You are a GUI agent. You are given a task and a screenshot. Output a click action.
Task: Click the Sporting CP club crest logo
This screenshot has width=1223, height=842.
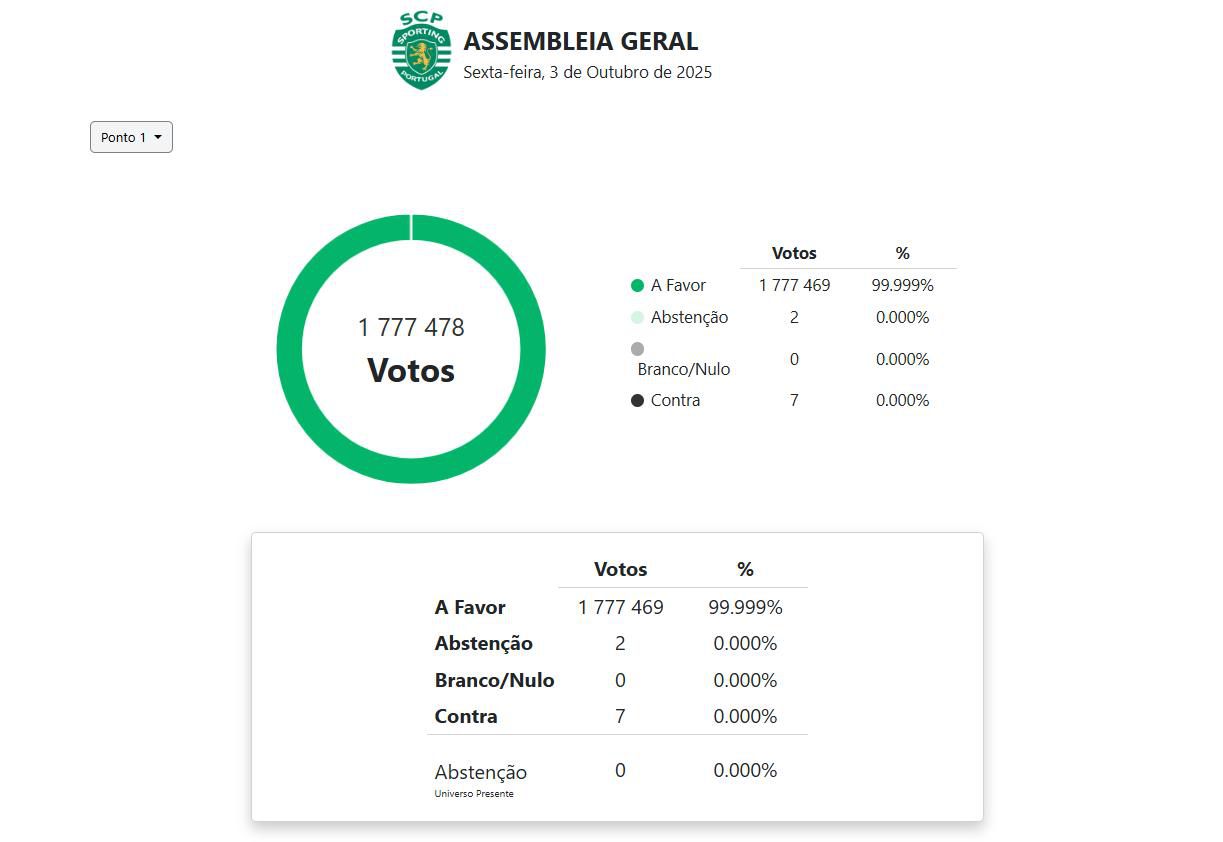421,51
